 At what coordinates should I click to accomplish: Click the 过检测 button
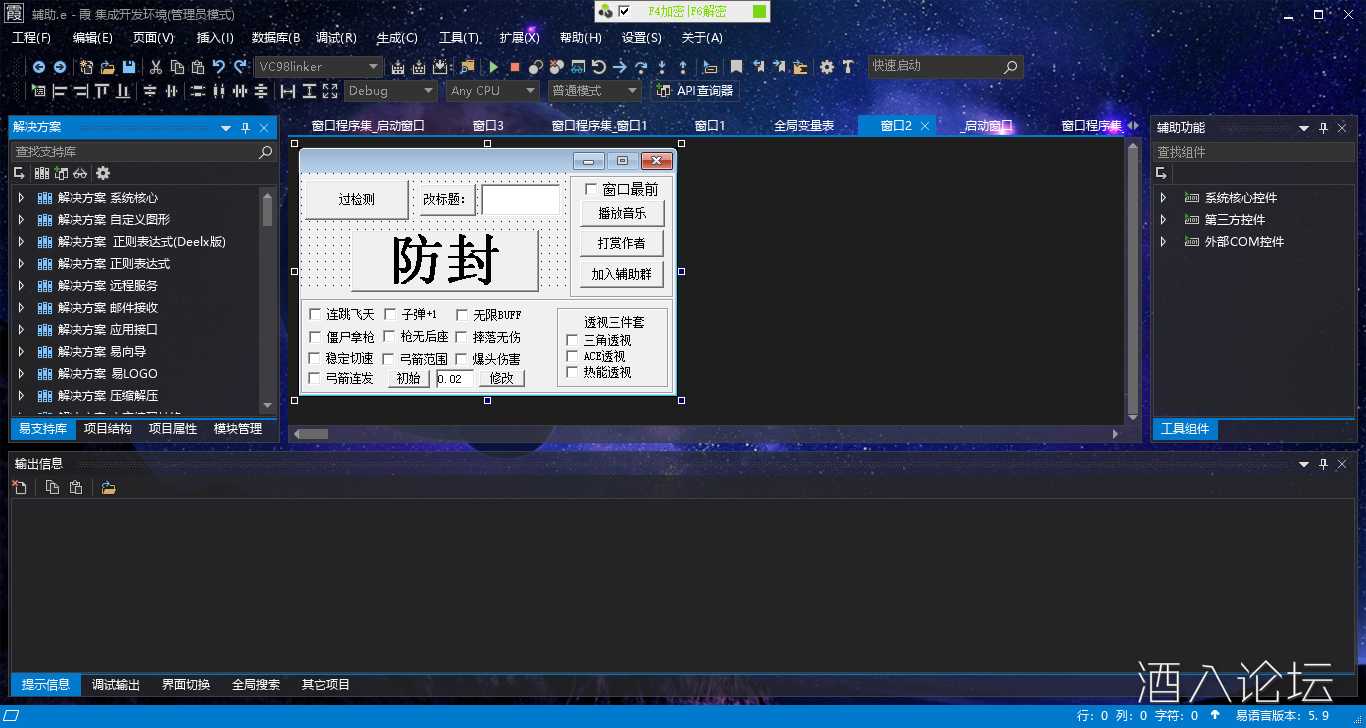point(357,199)
